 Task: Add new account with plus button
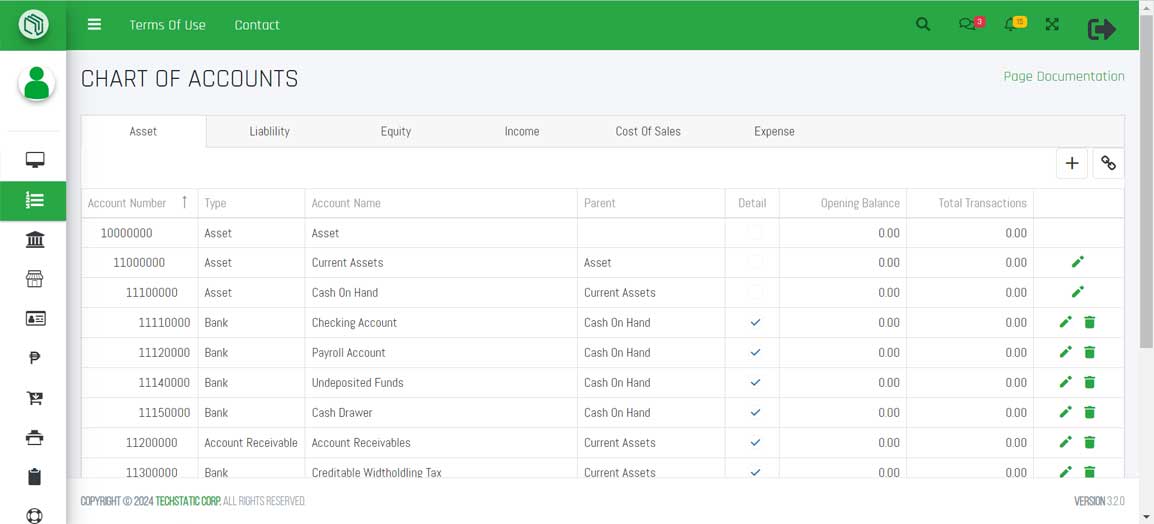click(1072, 163)
